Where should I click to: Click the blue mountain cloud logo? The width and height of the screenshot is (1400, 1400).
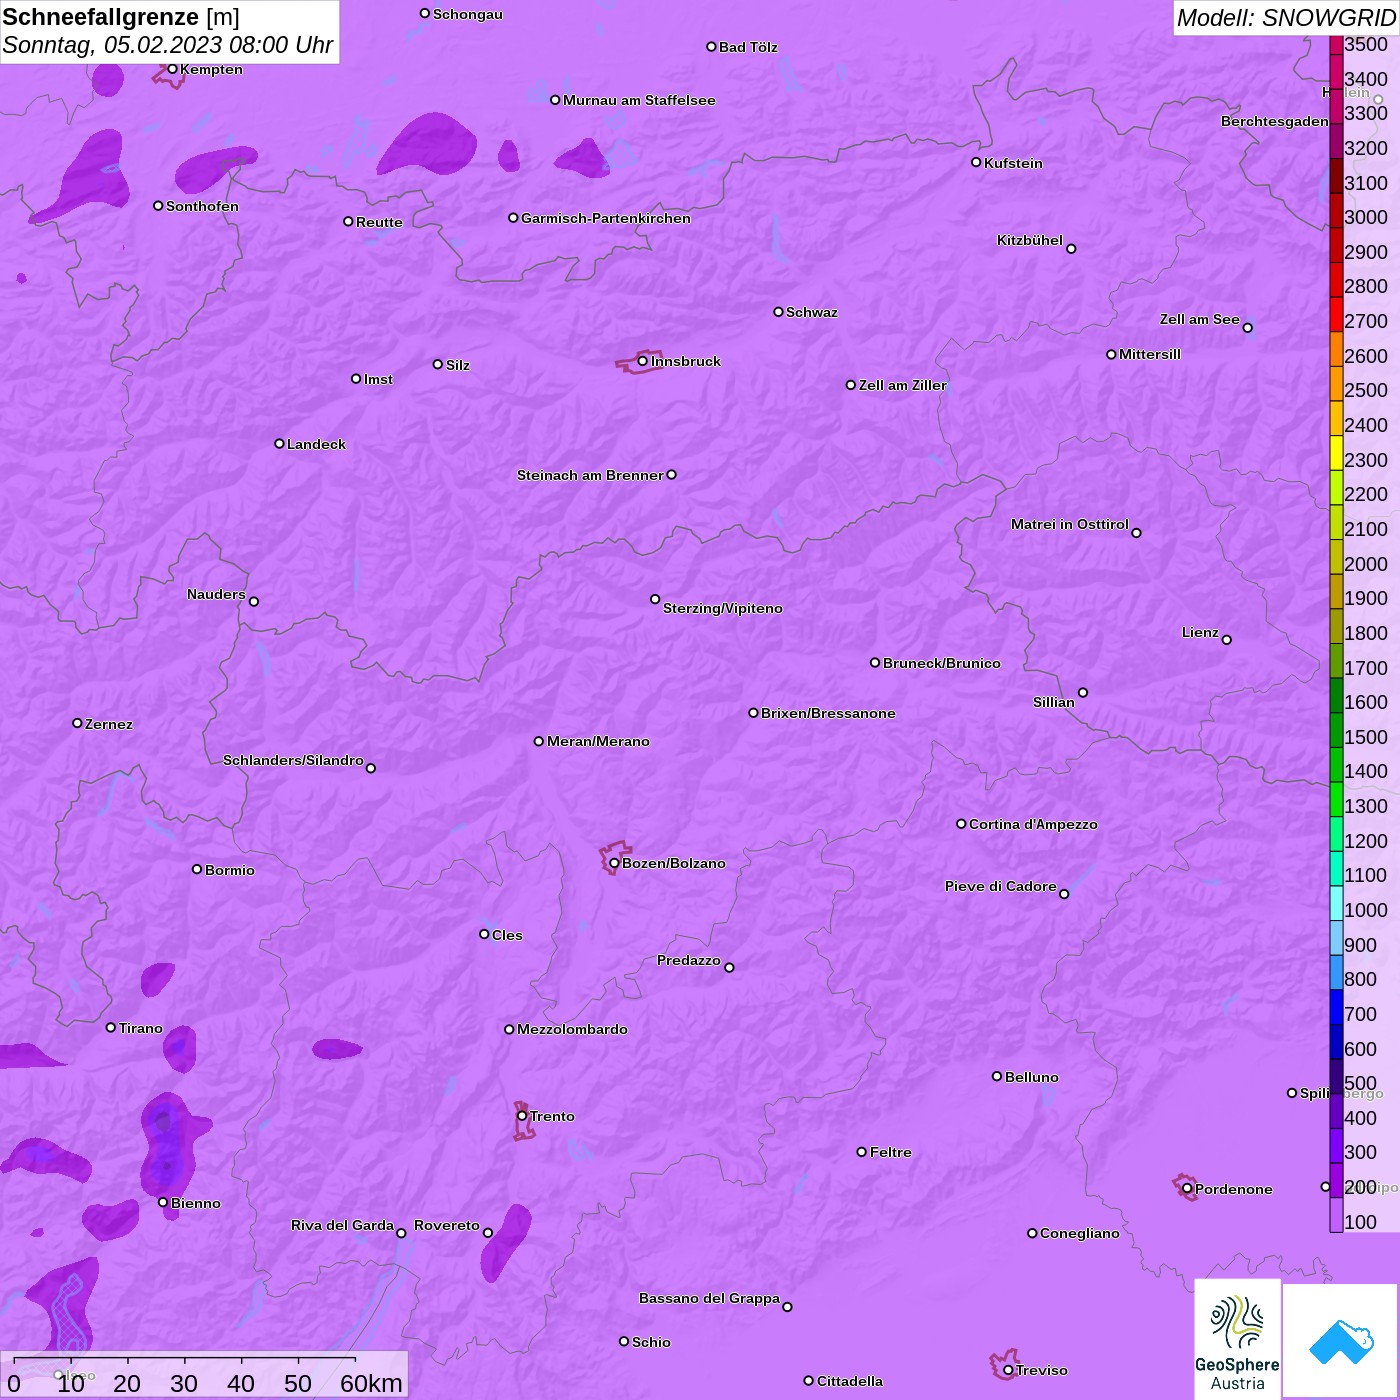1340,1341
